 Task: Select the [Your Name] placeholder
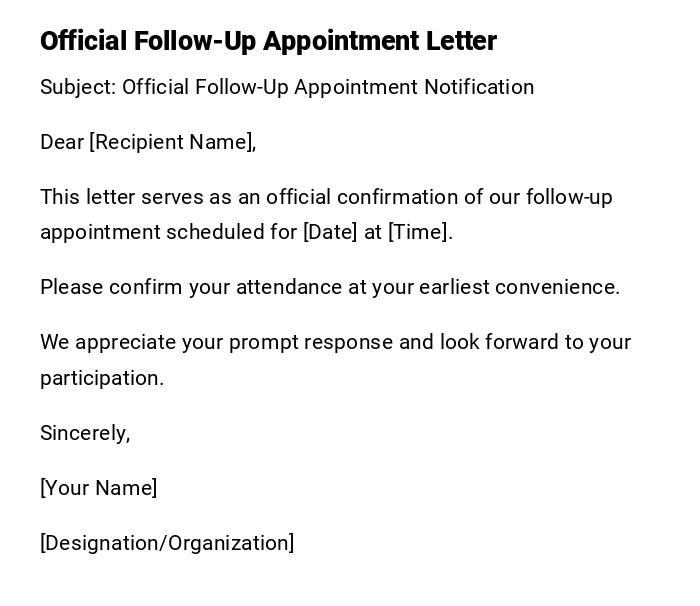click(98, 488)
